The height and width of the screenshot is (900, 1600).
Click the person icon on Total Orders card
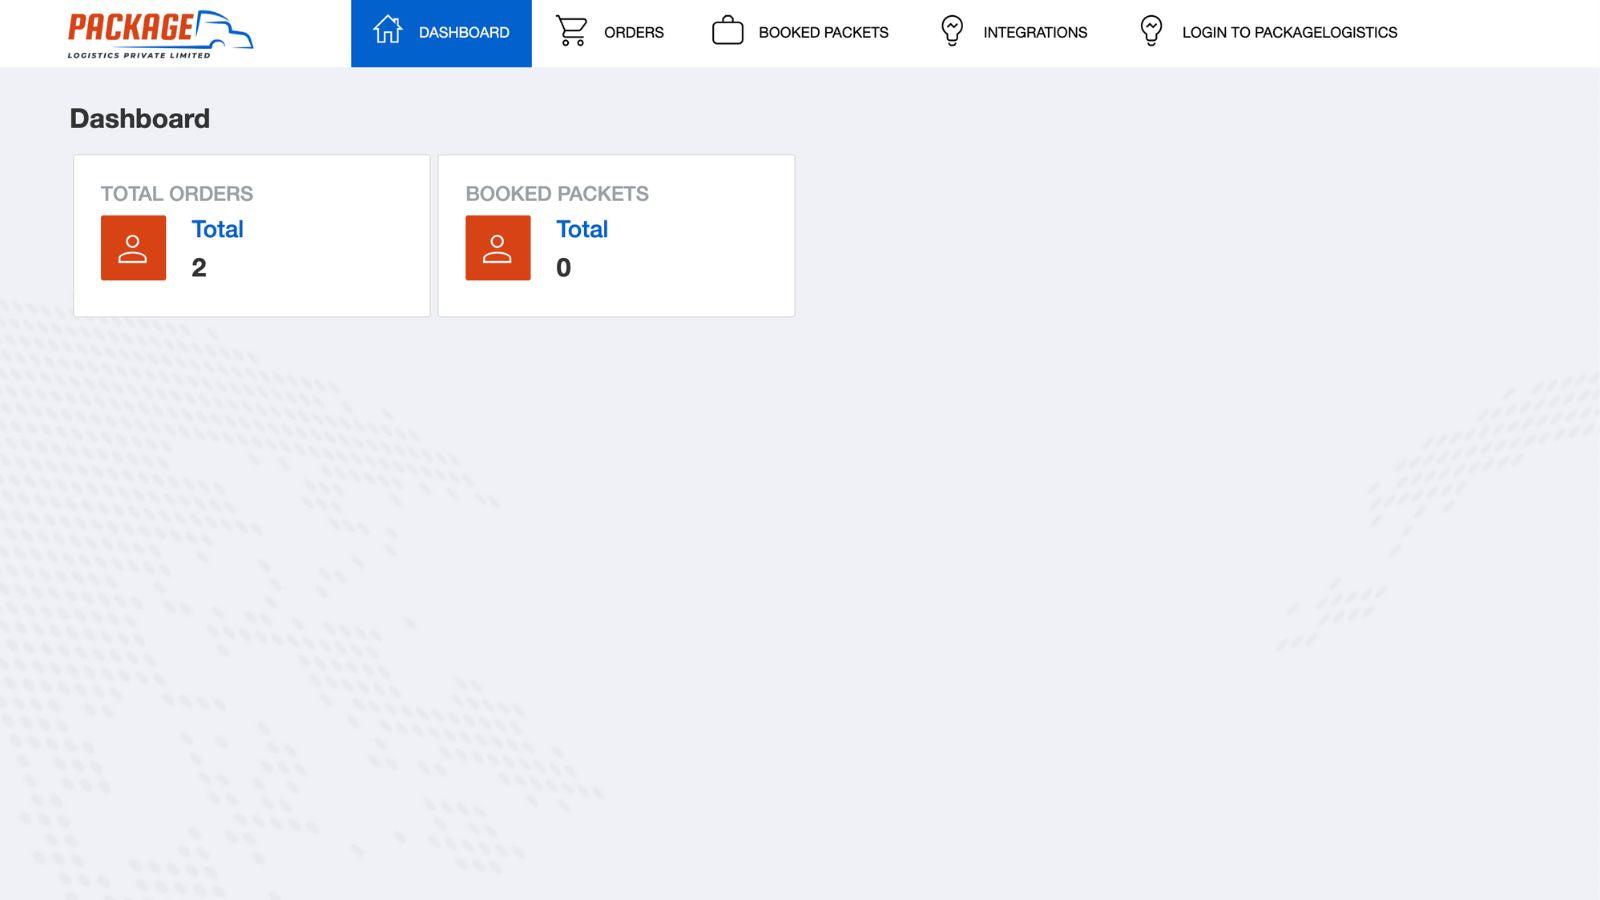click(133, 247)
